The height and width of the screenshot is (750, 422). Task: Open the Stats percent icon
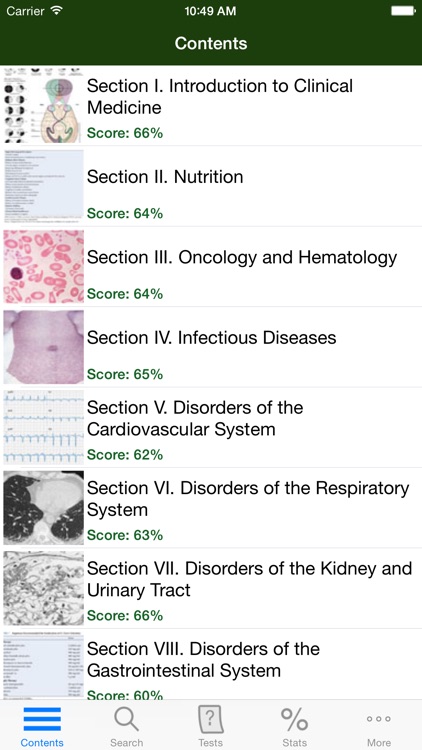[295, 719]
